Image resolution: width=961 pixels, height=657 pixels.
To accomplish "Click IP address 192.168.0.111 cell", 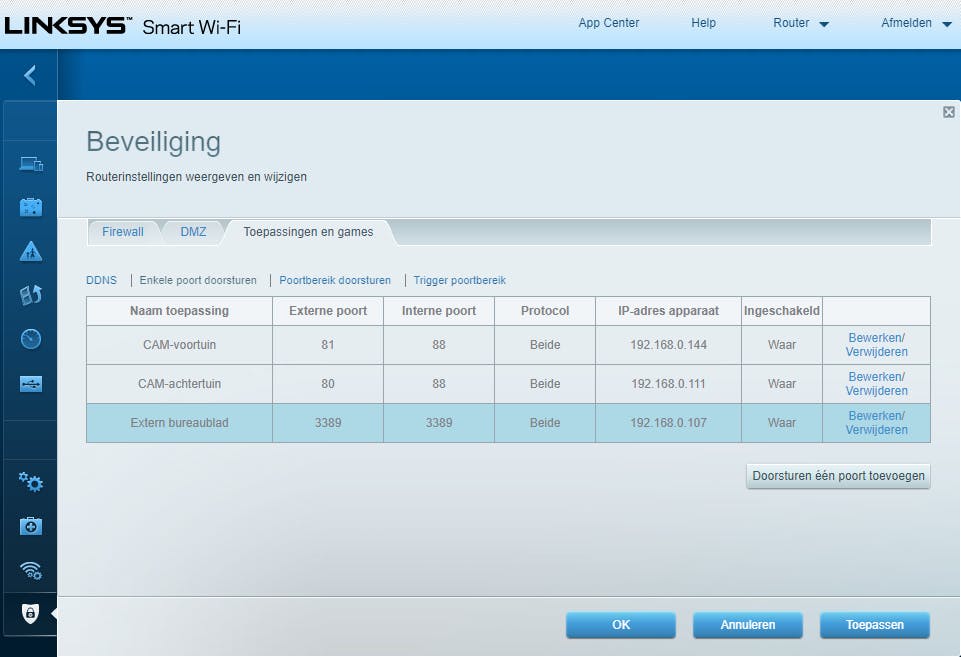I will coord(668,384).
